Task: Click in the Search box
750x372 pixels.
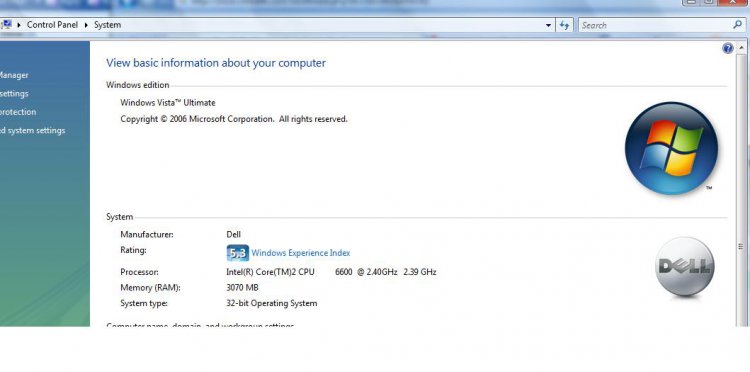Action: tap(655, 25)
